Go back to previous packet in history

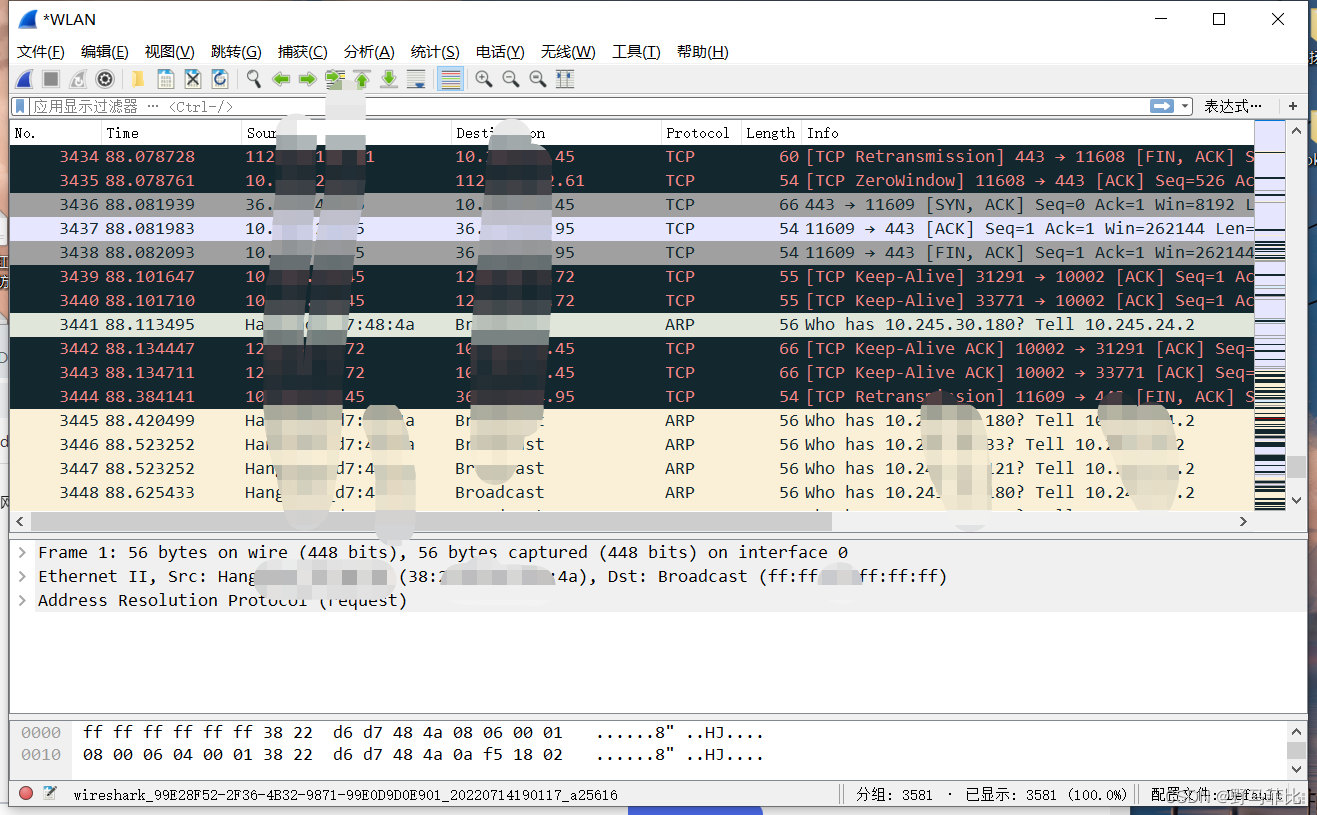[281, 79]
